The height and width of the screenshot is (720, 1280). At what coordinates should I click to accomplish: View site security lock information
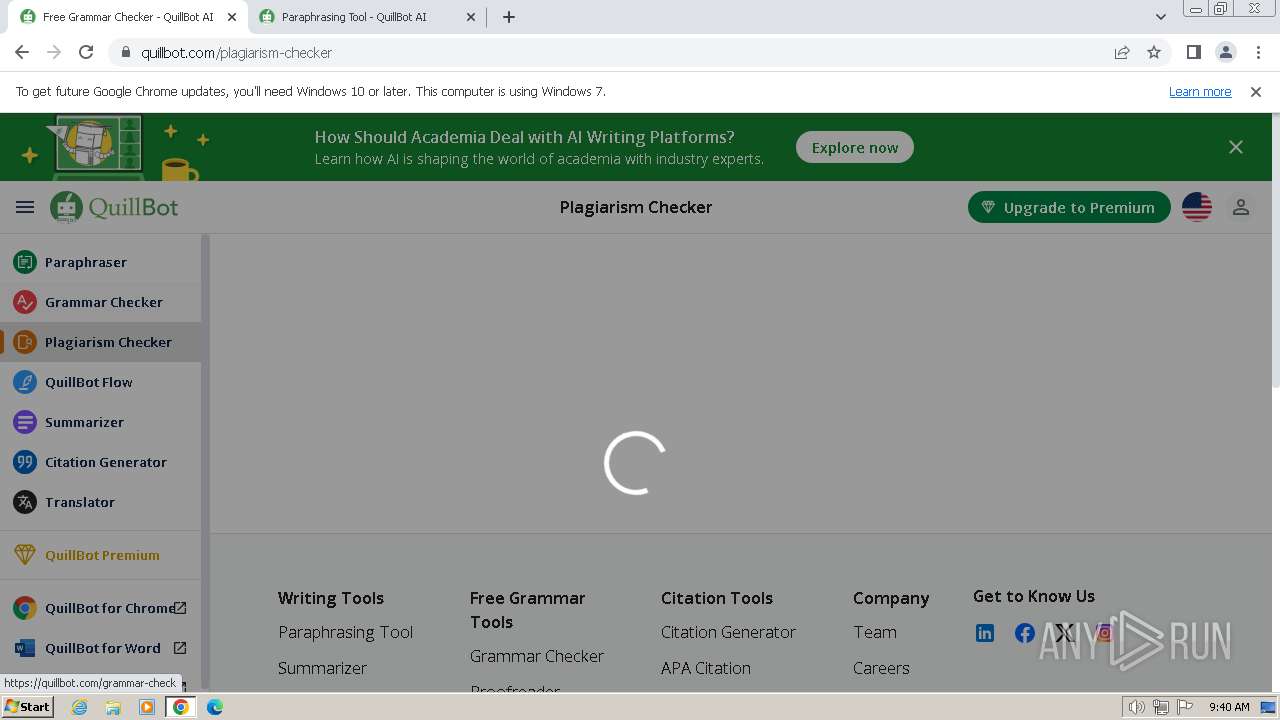(126, 52)
